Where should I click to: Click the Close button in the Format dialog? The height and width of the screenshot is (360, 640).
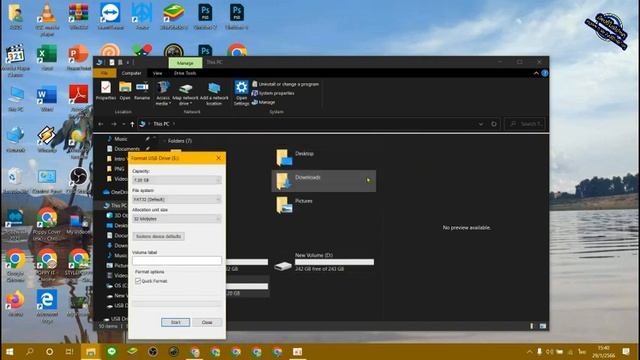[x=207, y=322]
